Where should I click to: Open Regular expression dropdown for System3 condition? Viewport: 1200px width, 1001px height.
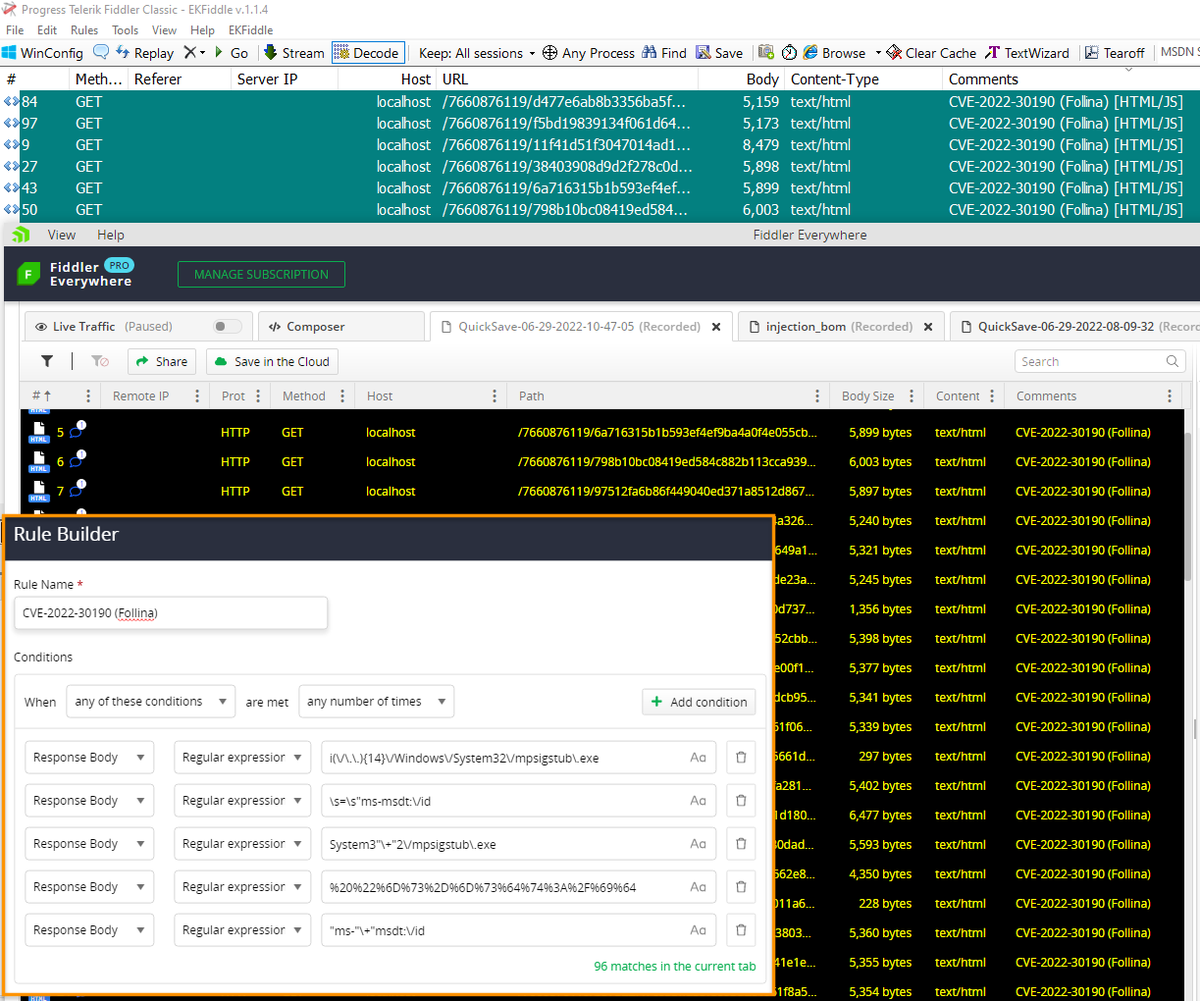coord(243,844)
